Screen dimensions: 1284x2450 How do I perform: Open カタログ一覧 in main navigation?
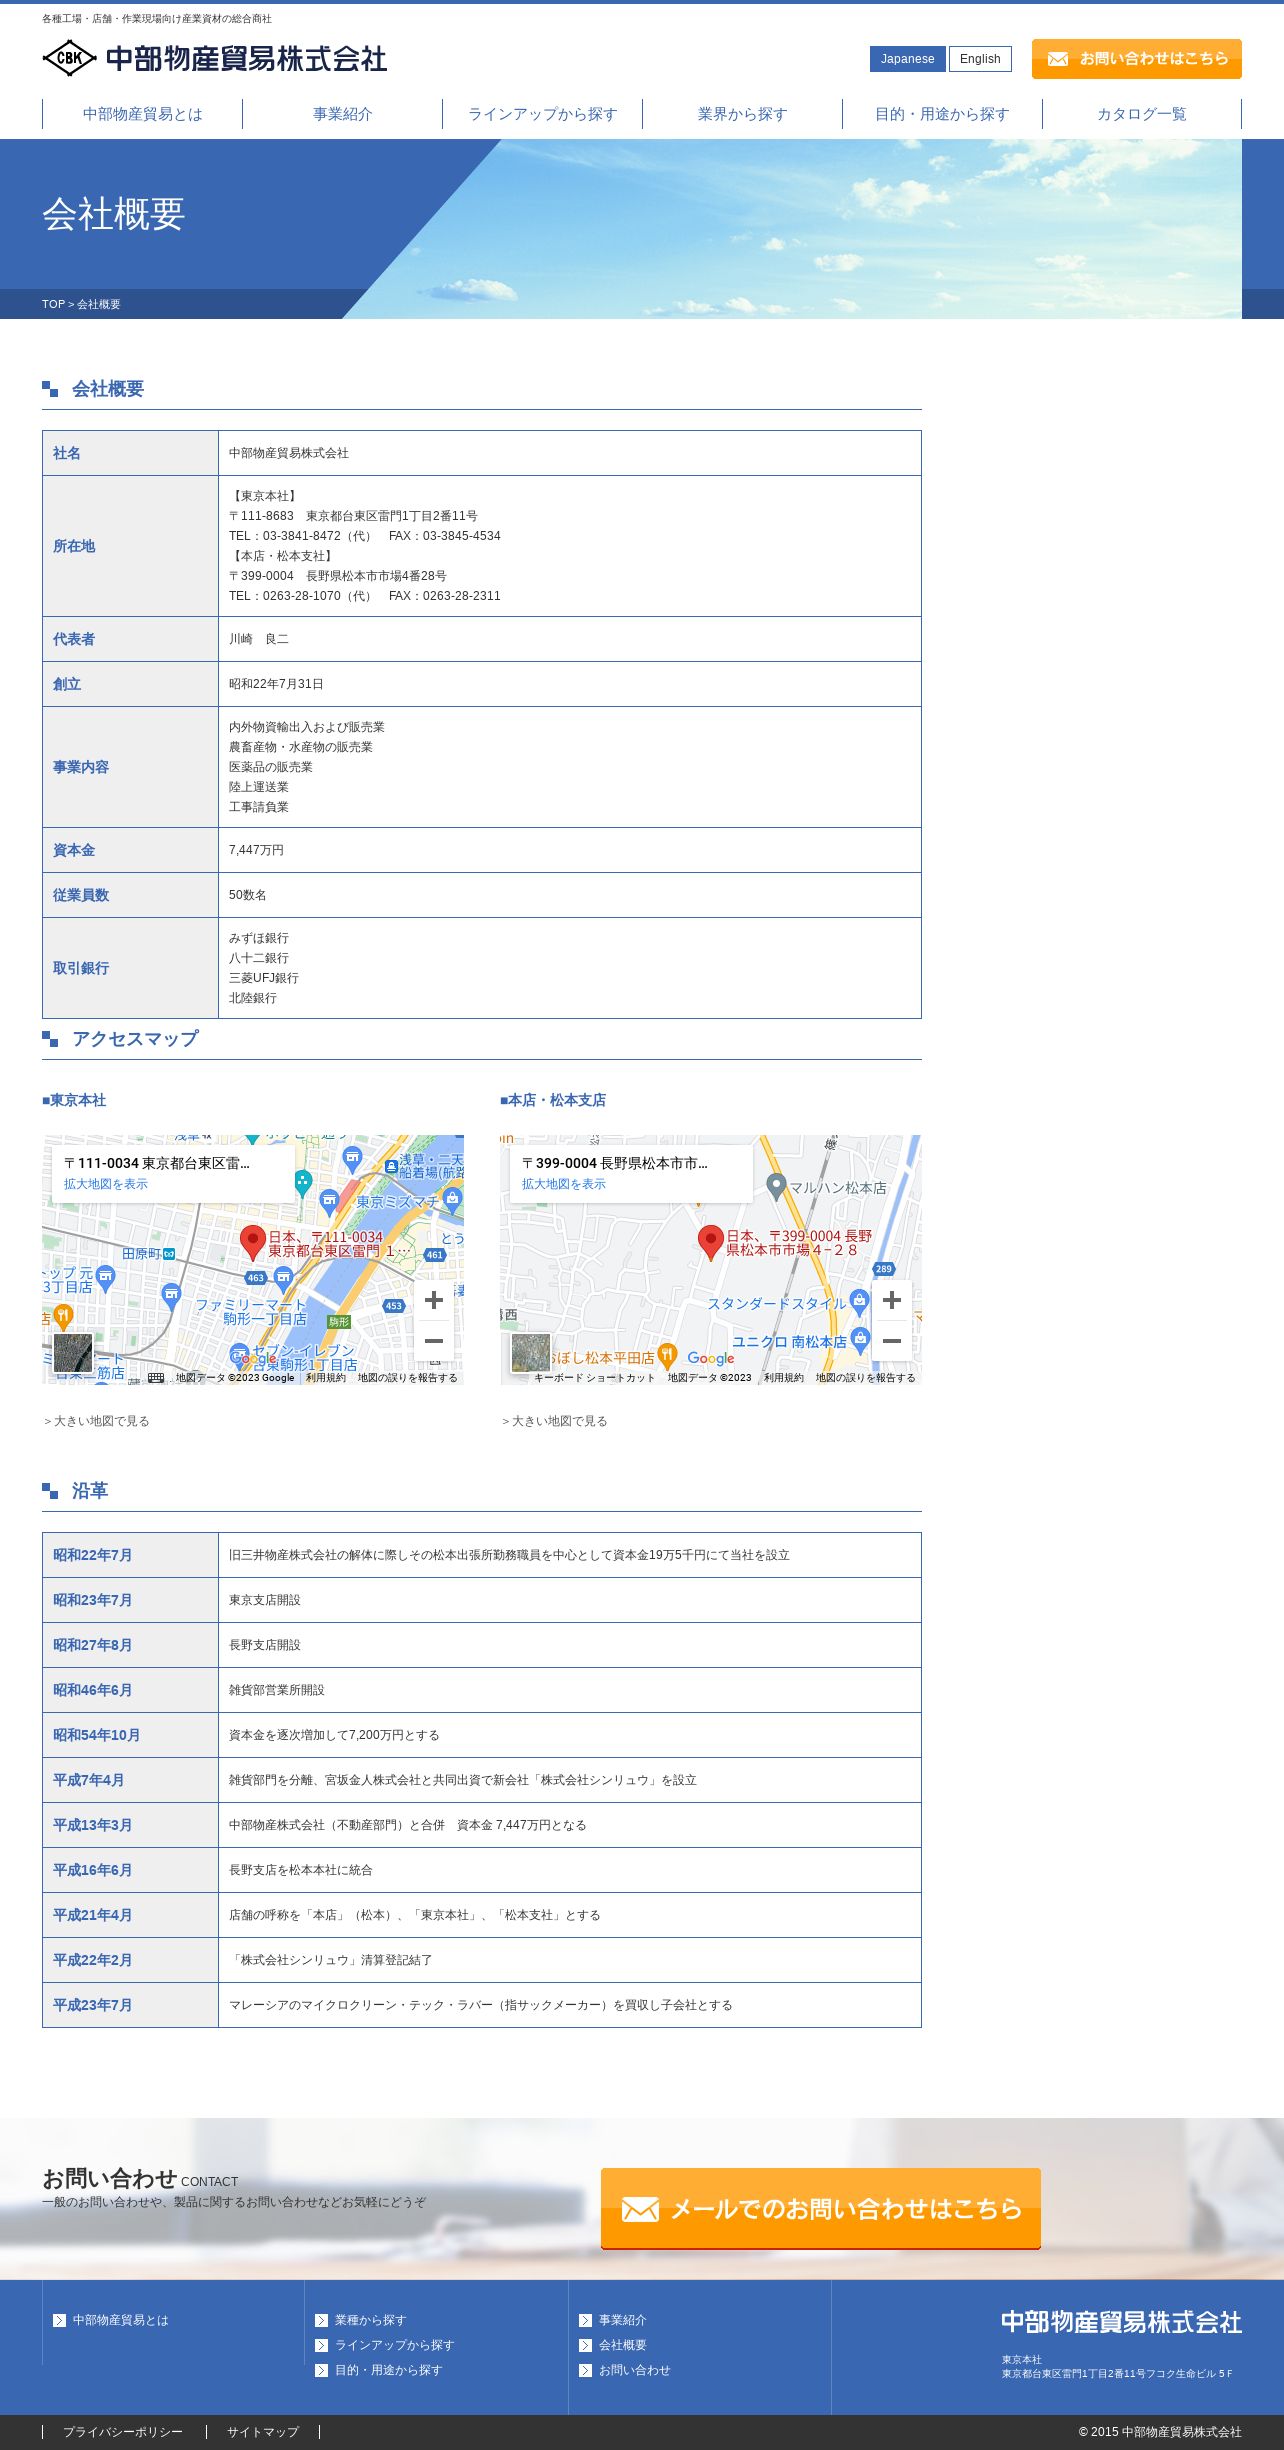(x=1142, y=114)
